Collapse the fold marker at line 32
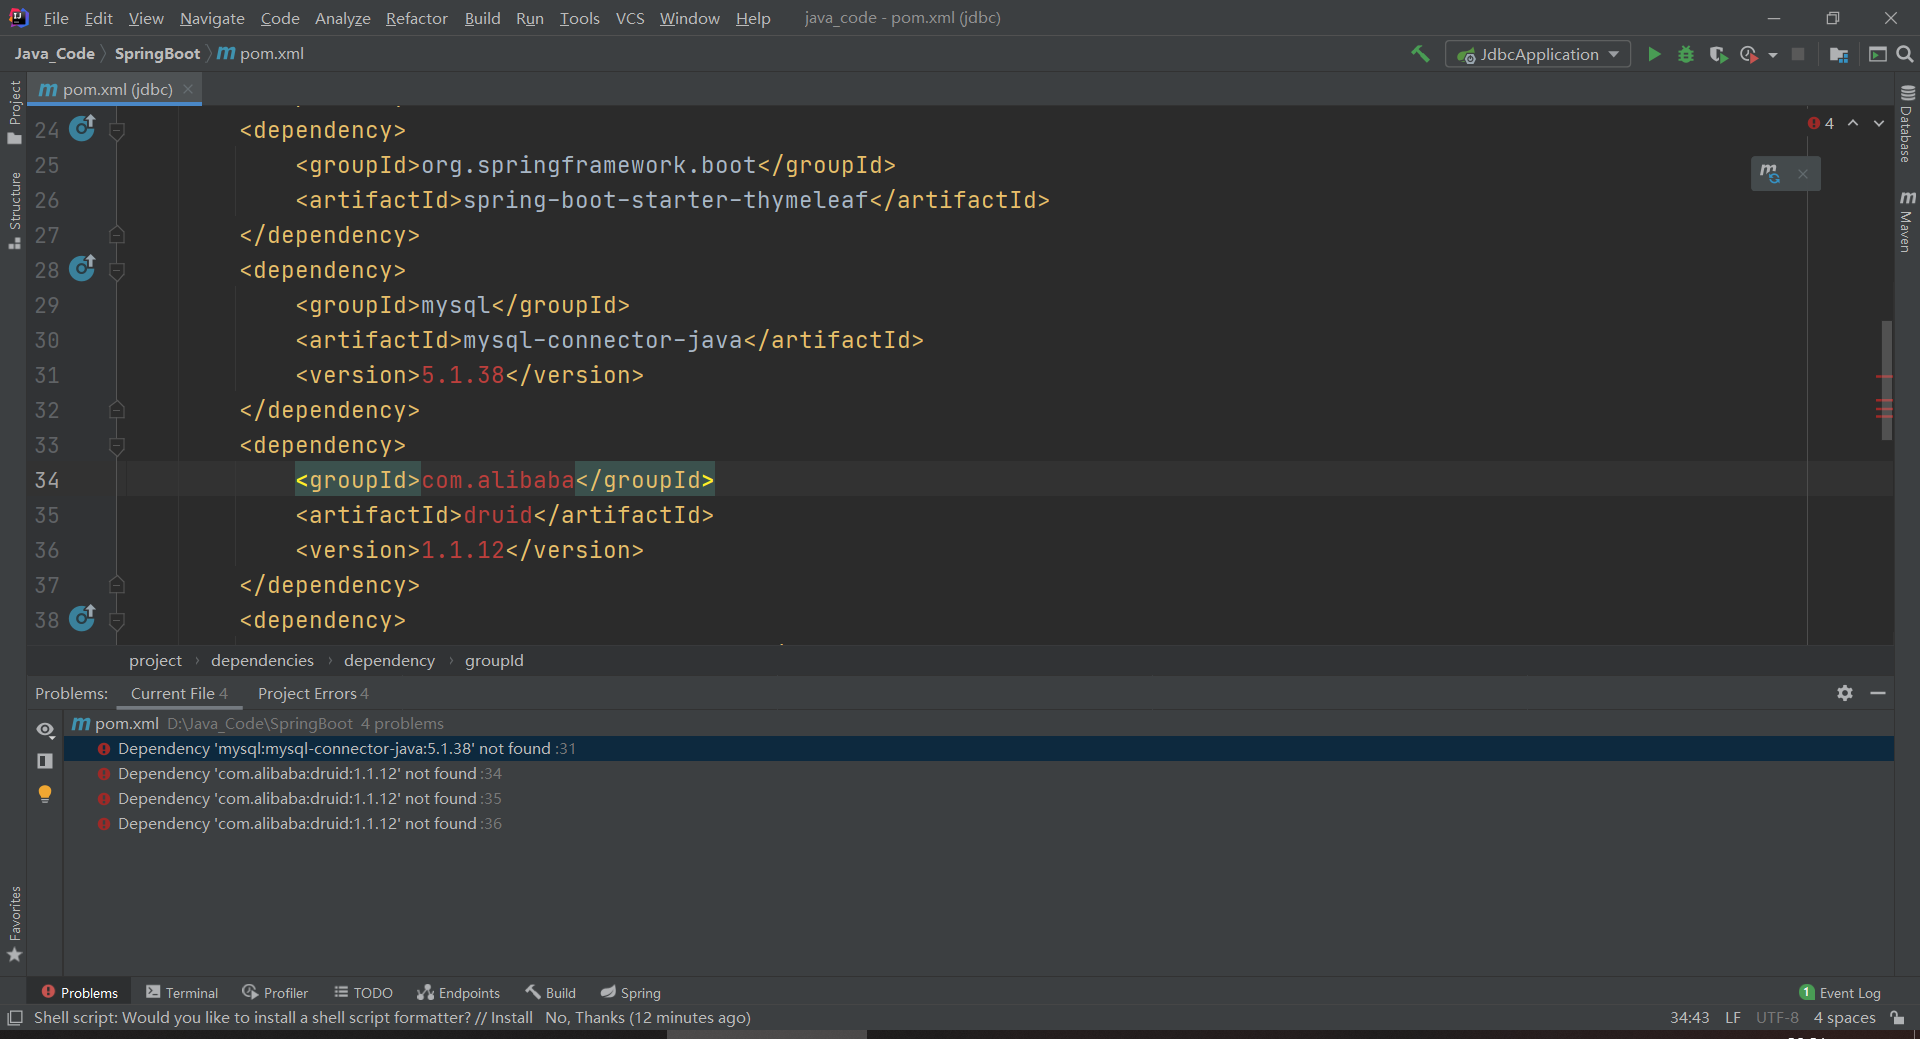The width and height of the screenshot is (1920, 1039). [x=117, y=410]
